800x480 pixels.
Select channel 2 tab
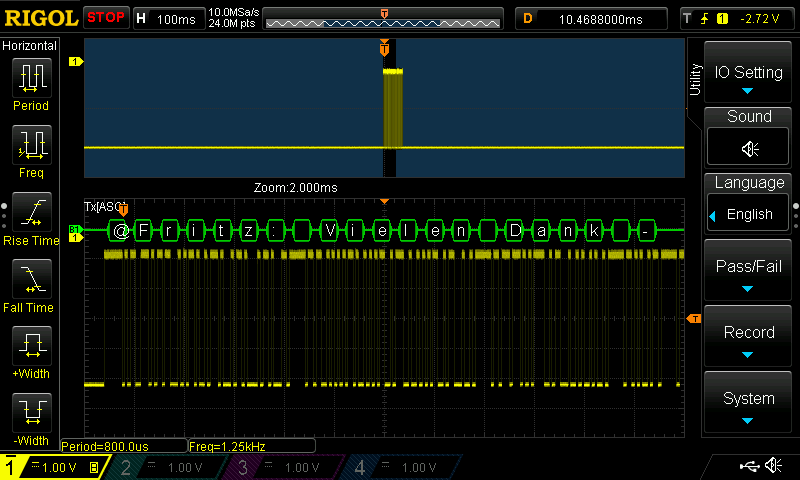(166, 467)
